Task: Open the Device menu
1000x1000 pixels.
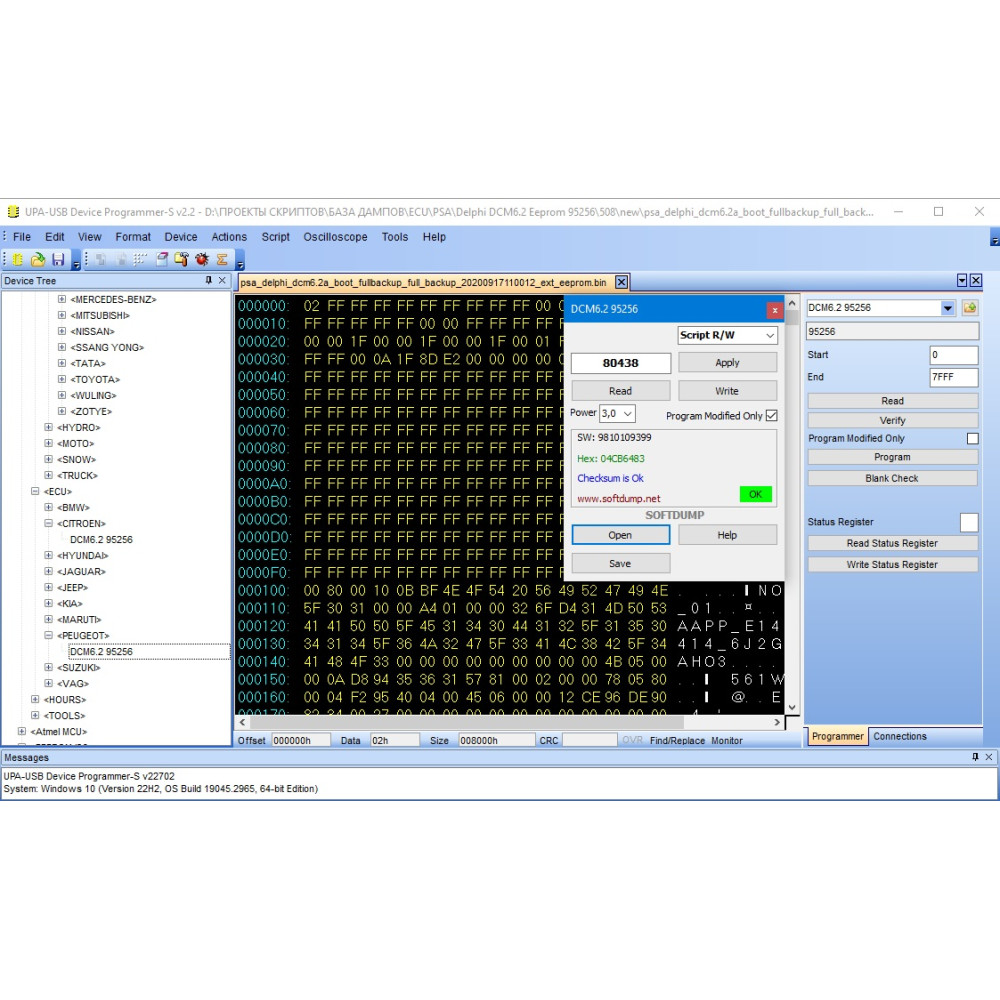Action: pos(180,237)
